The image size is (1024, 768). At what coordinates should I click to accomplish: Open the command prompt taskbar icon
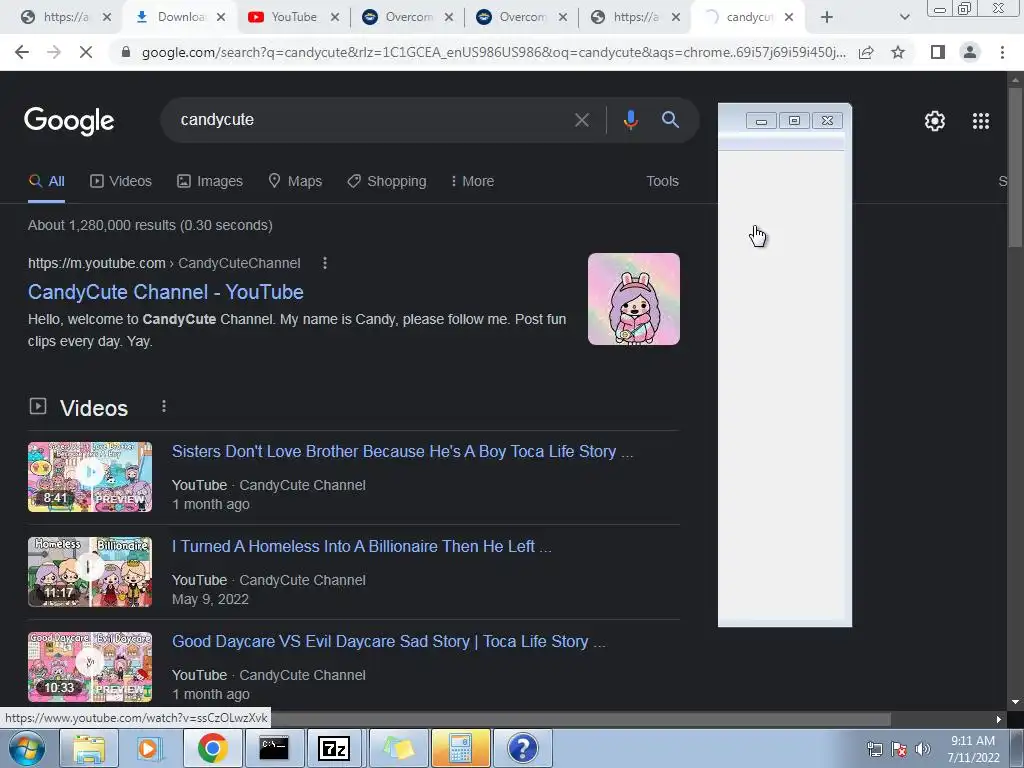pyautogui.click(x=274, y=748)
